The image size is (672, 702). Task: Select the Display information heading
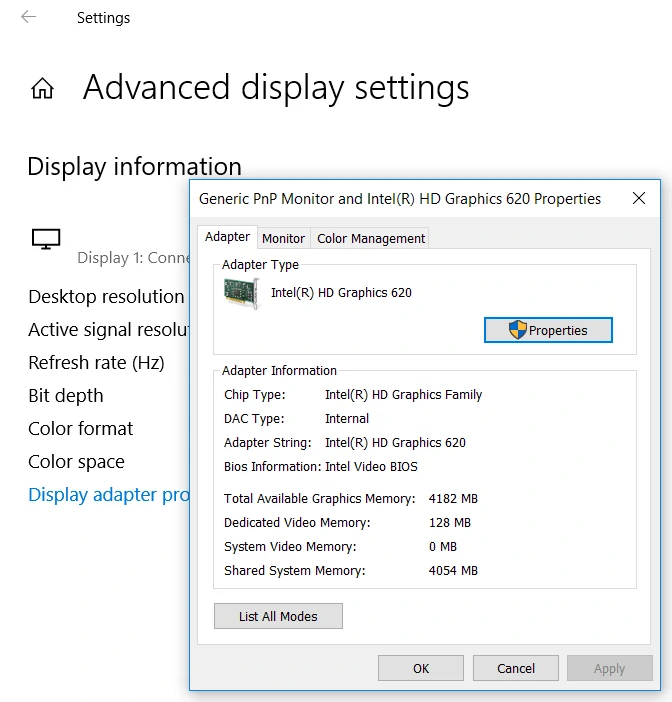[134, 167]
